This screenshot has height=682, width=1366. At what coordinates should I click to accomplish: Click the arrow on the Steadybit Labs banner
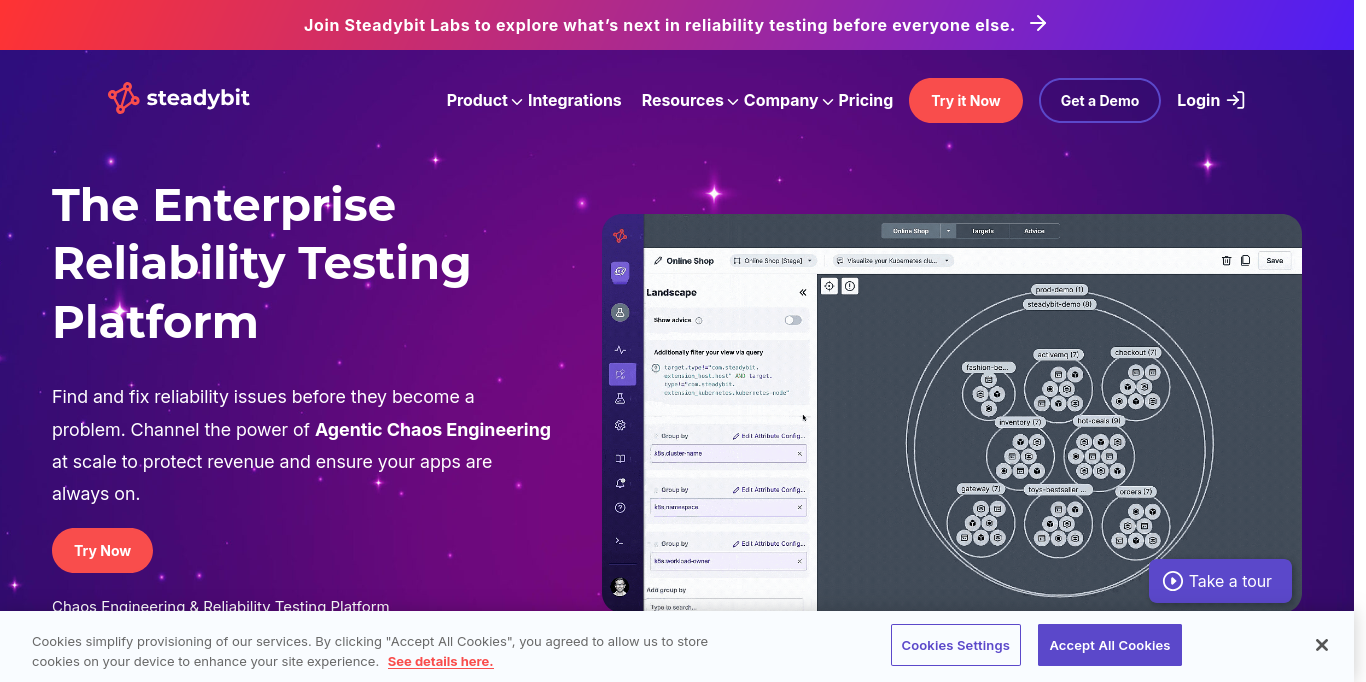point(1038,23)
